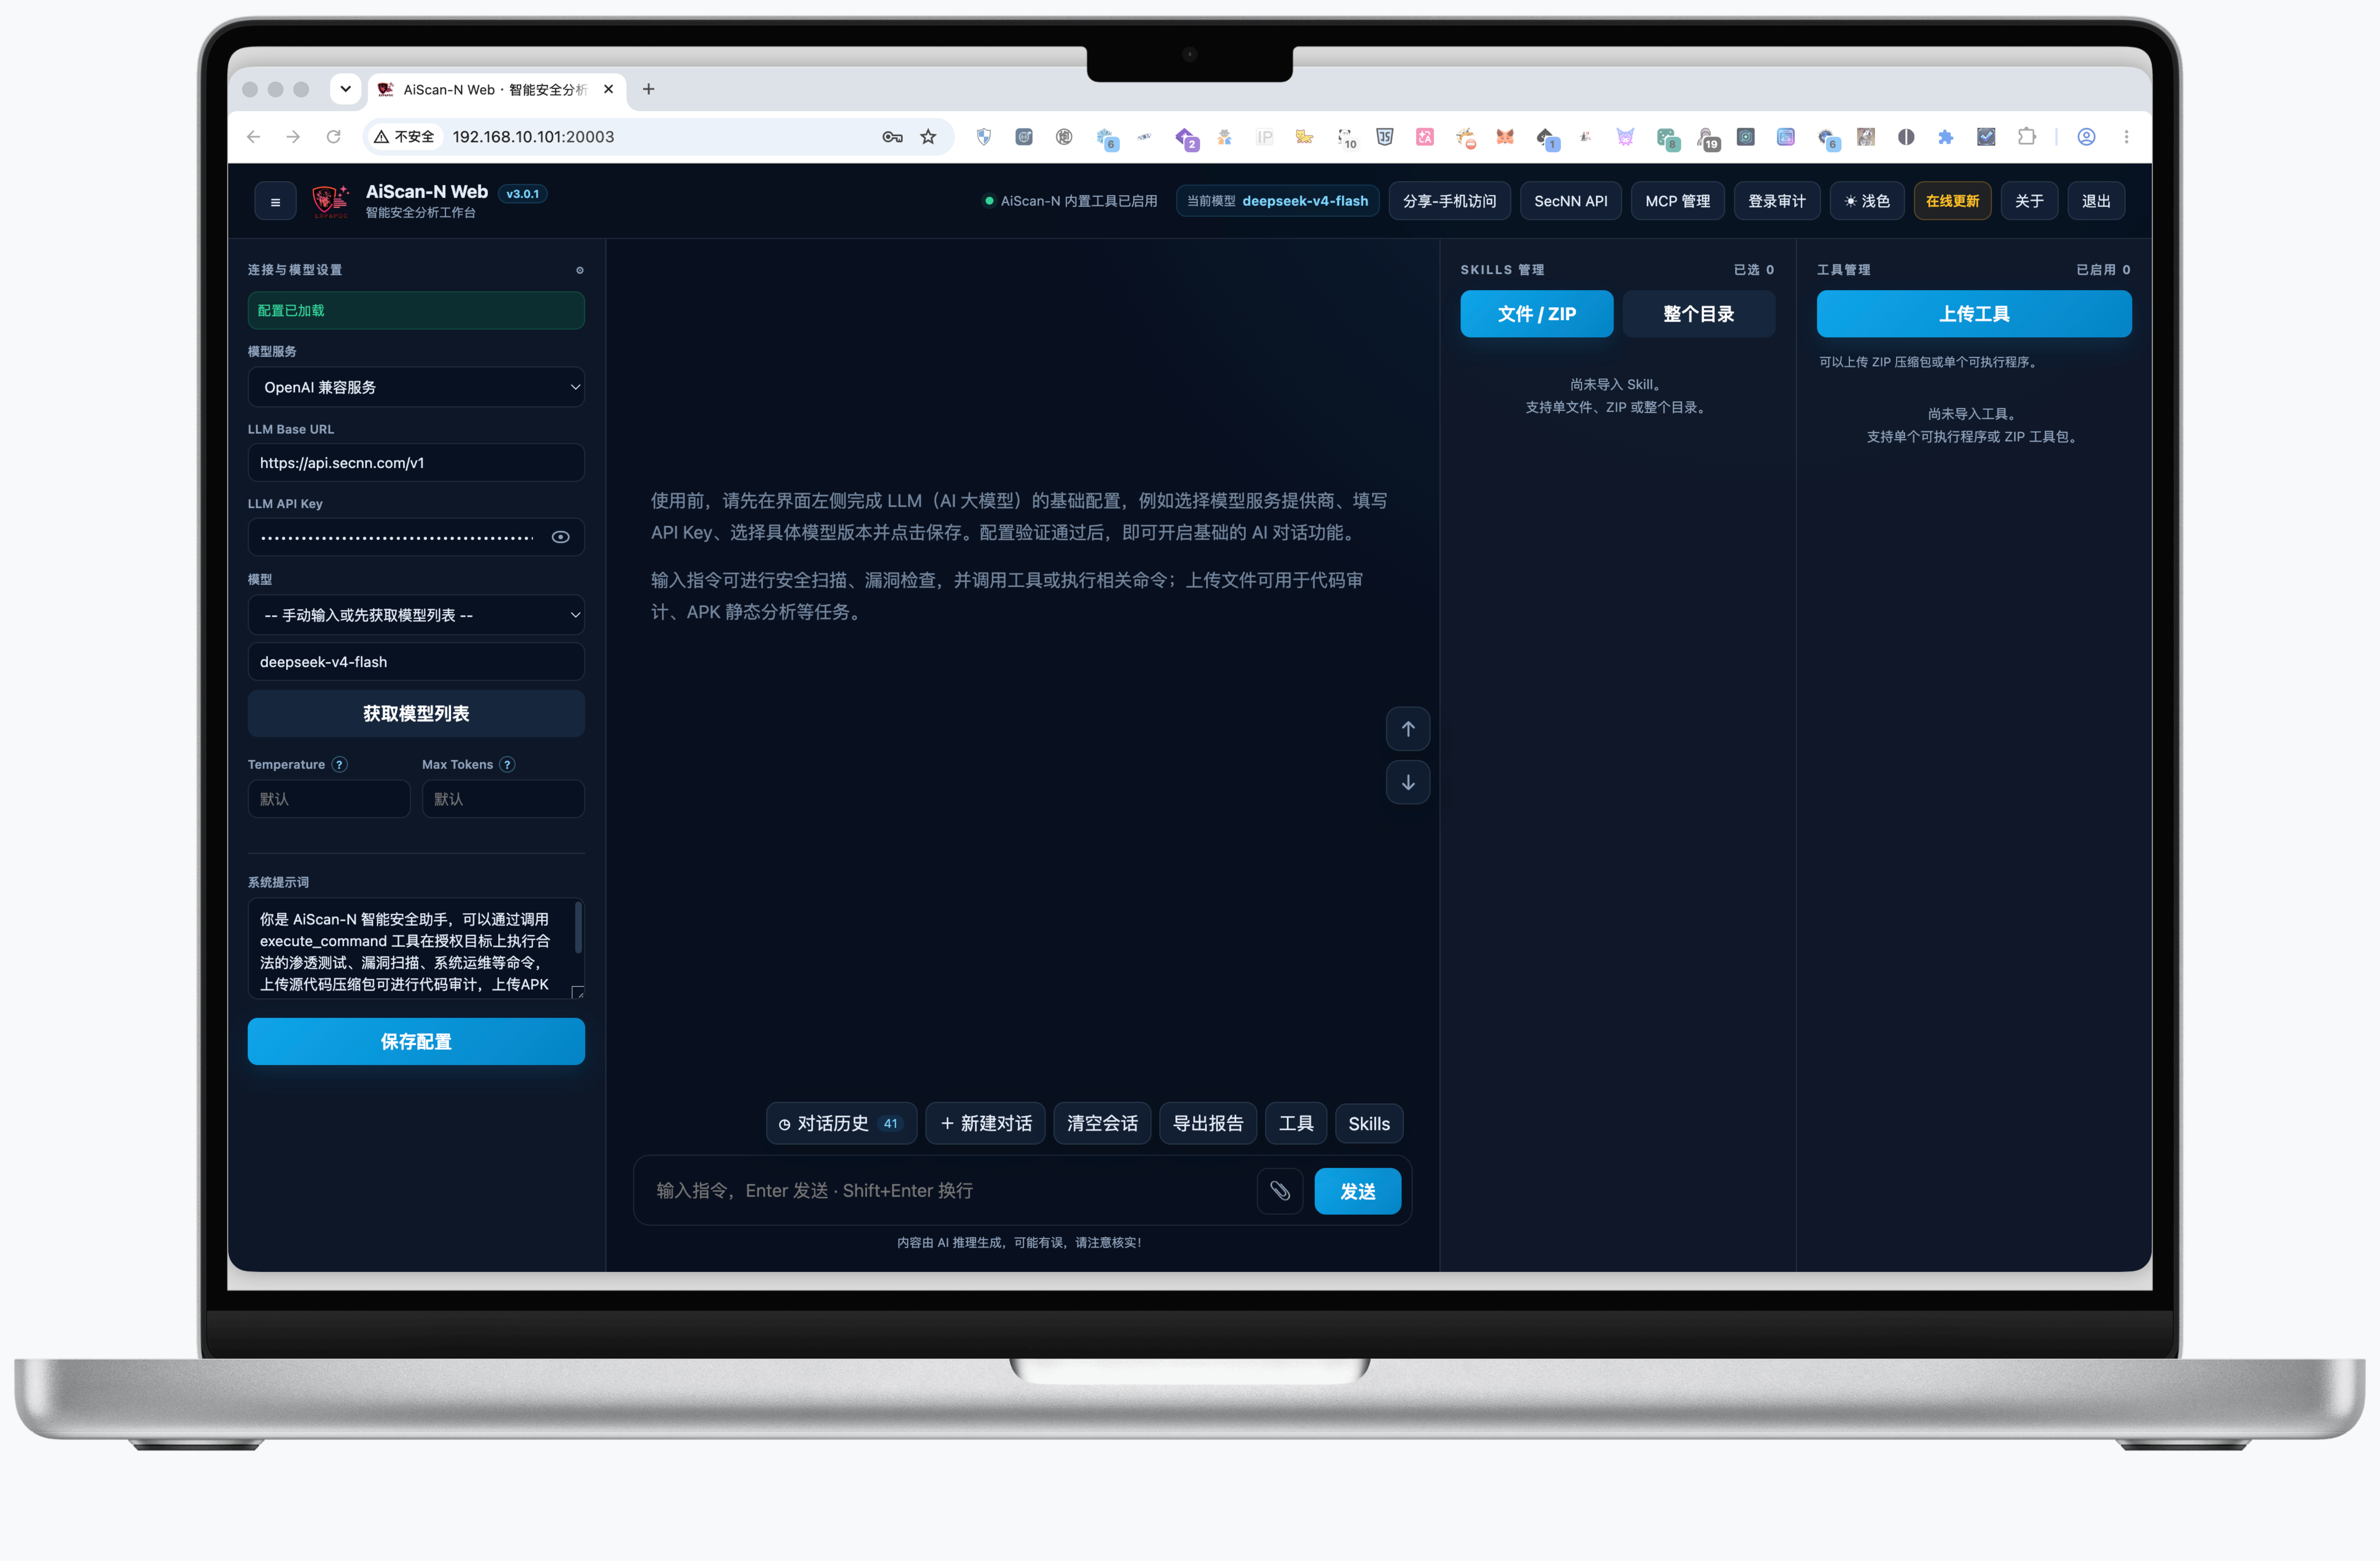The height and width of the screenshot is (1561, 2380).
Task: Open the 当前模型 deepseek-v4-flash selector
Action: 1277,201
